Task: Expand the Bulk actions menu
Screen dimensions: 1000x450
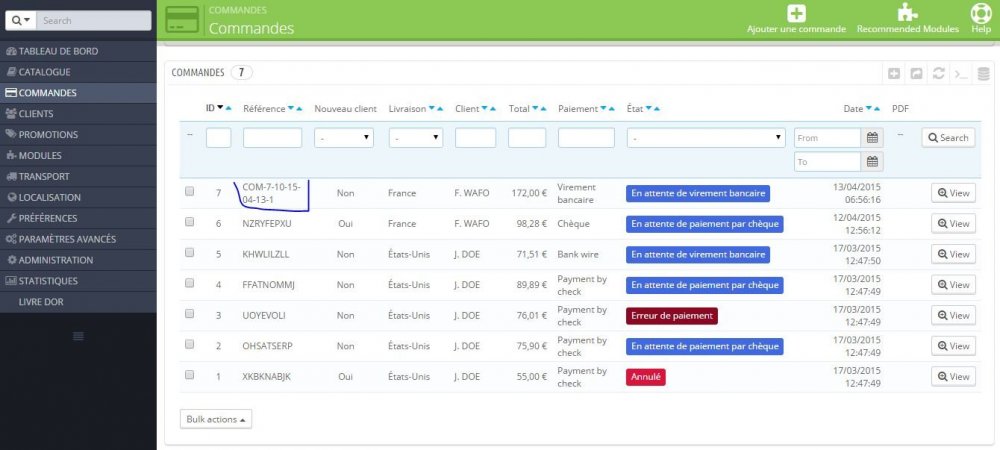Action: click(216, 419)
